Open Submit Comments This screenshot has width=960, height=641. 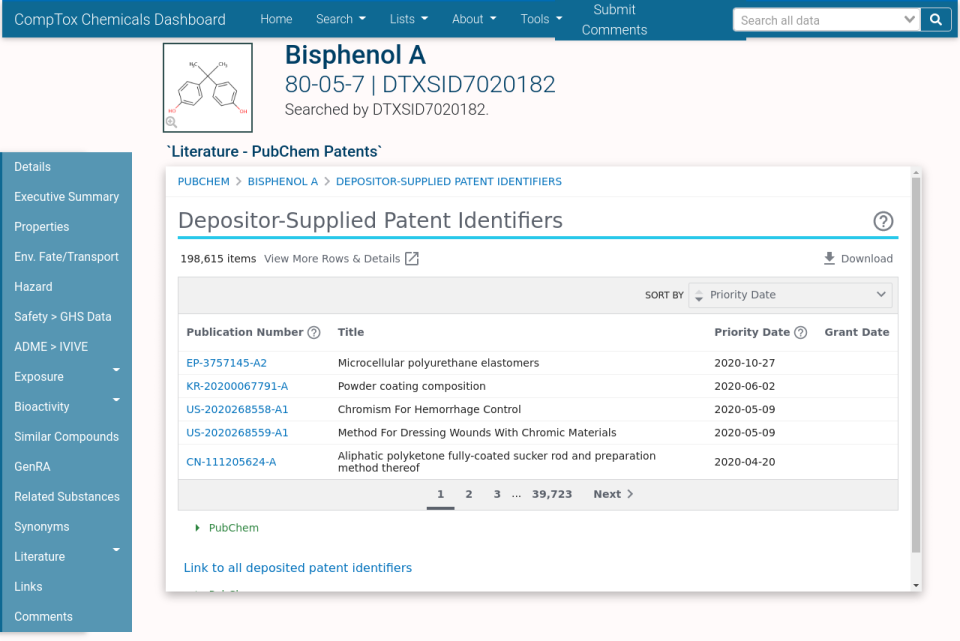614,20
